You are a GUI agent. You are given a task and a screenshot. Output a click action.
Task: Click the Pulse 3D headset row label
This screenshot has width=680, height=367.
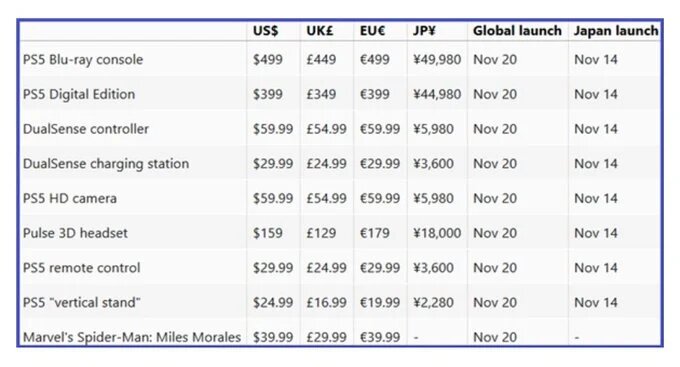75,233
